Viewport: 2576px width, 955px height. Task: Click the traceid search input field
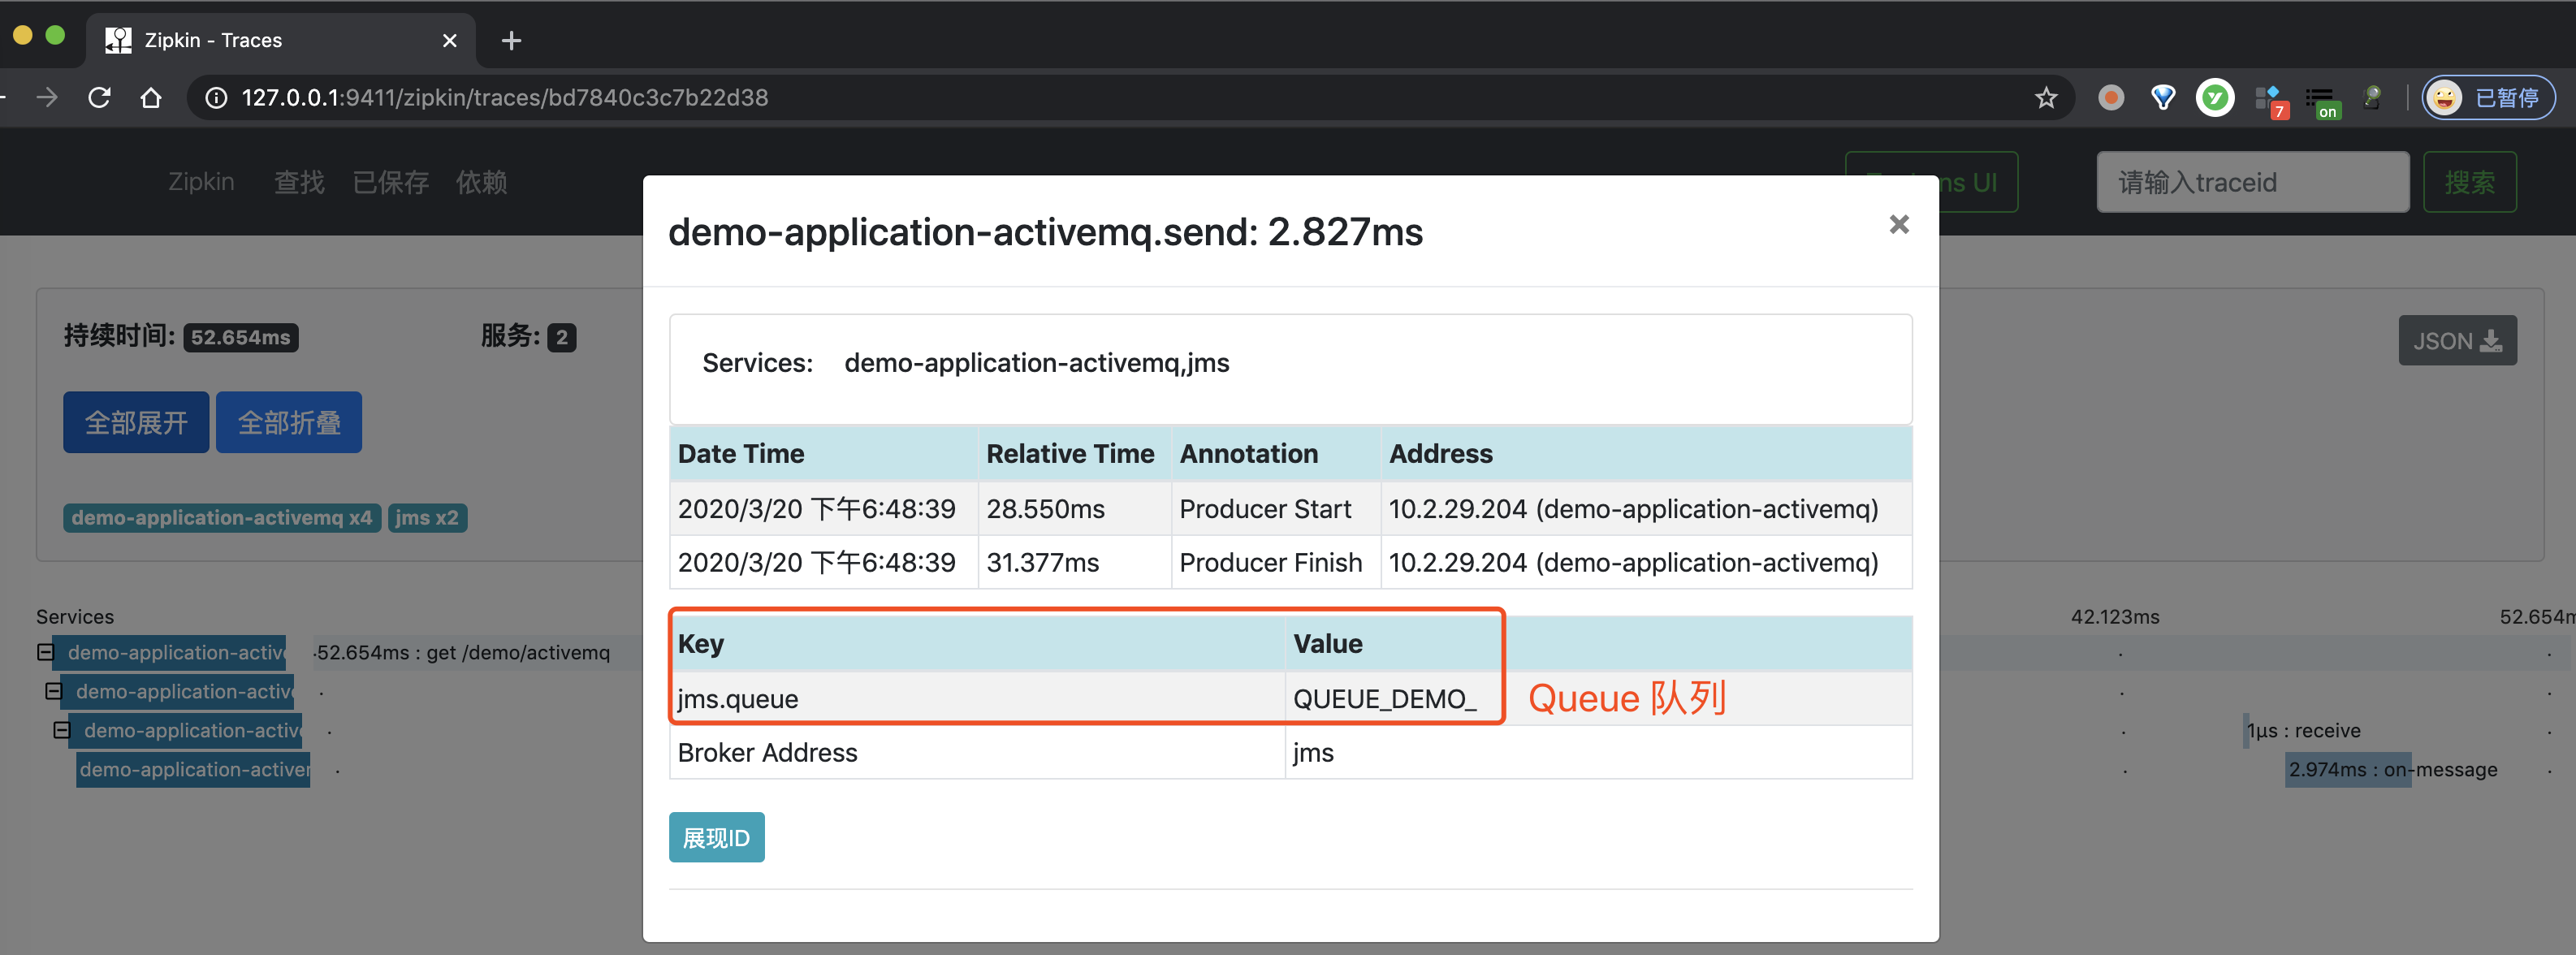coord(2252,182)
